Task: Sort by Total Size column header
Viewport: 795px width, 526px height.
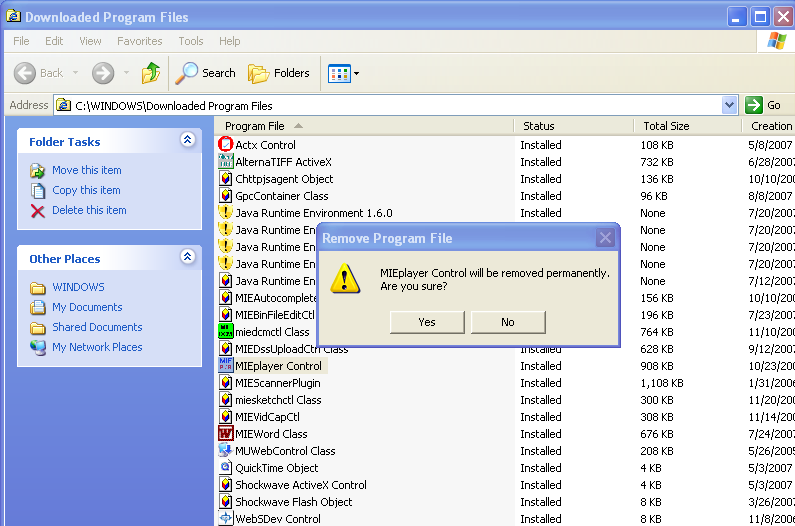Action: (x=667, y=126)
